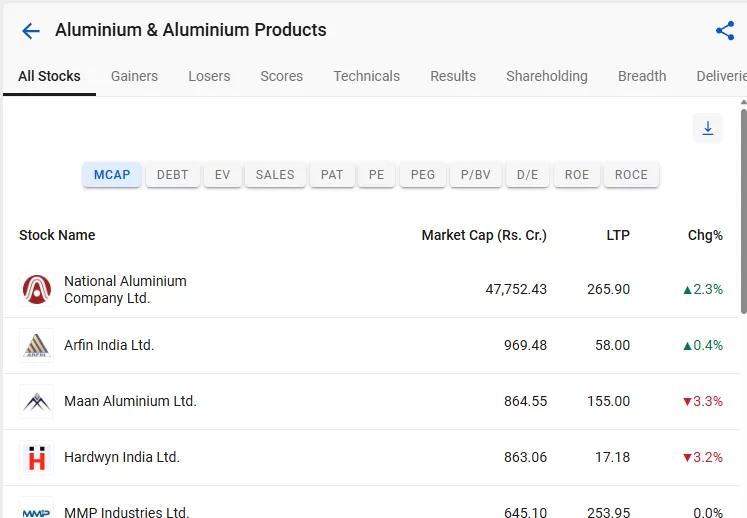Click the 2.3% change value
The width and height of the screenshot is (747, 518).
click(x=703, y=289)
